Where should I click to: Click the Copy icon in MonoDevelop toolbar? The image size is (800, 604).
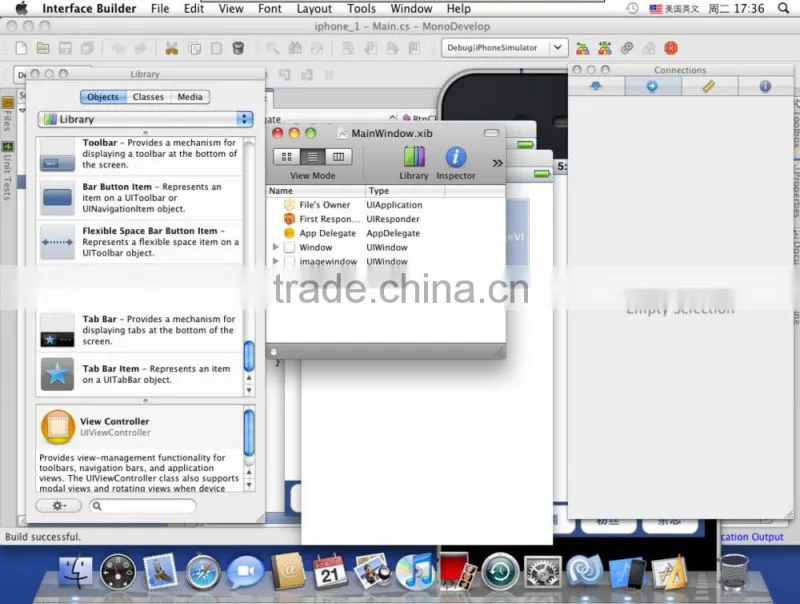[194, 48]
